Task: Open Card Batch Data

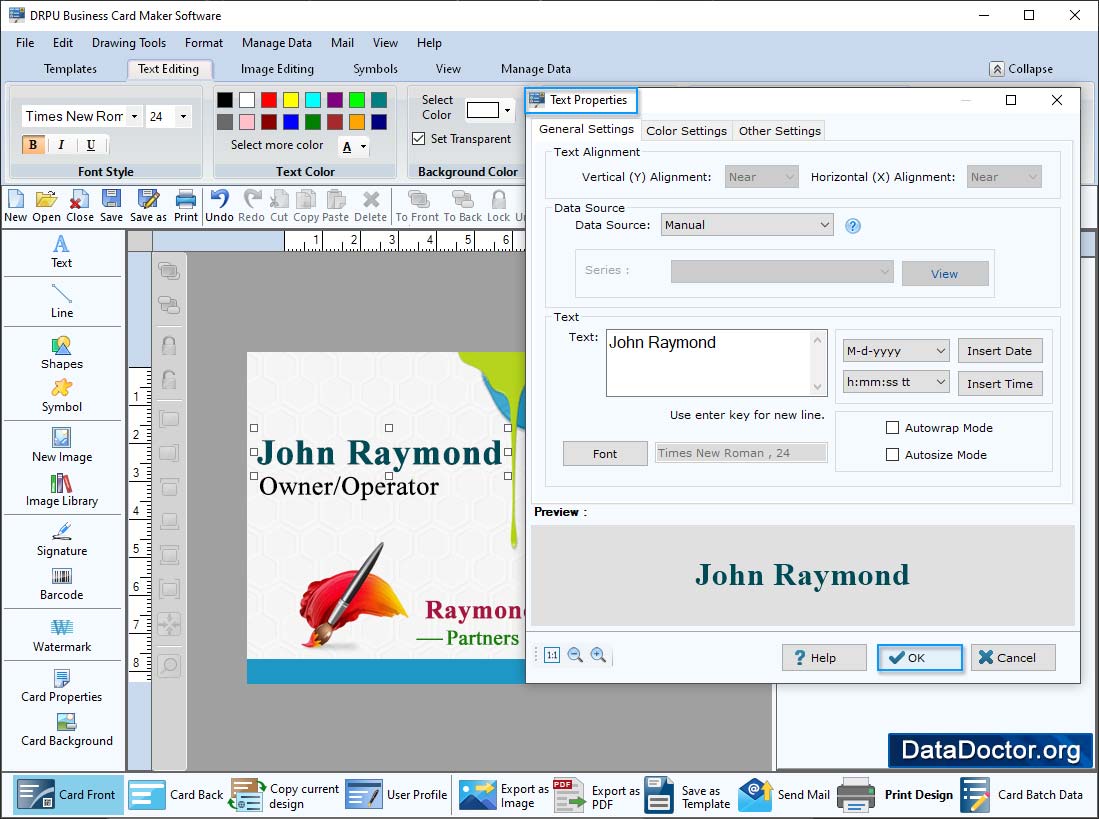Action: [x=1021, y=795]
